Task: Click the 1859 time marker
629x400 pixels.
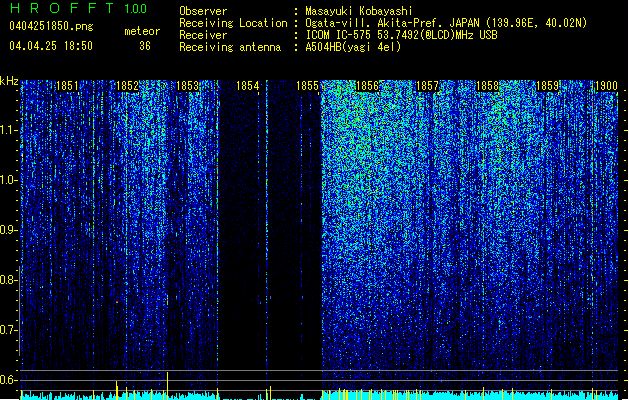Action: pos(548,86)
